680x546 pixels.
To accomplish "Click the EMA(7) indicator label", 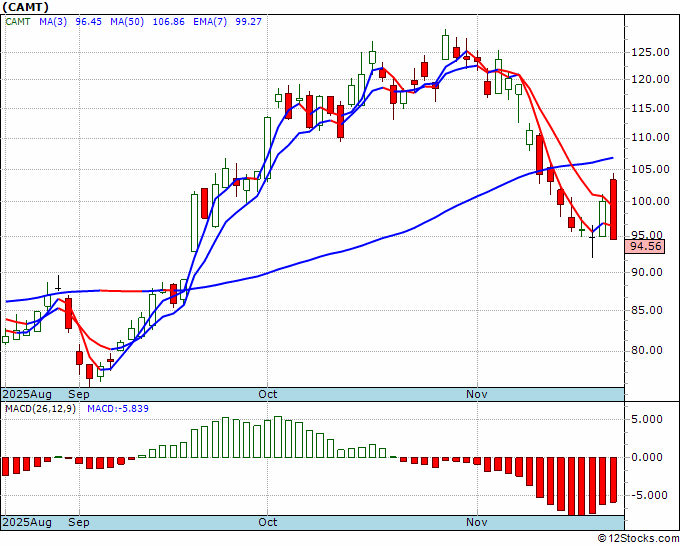I will pyautogui.click(x=210, y=22).
